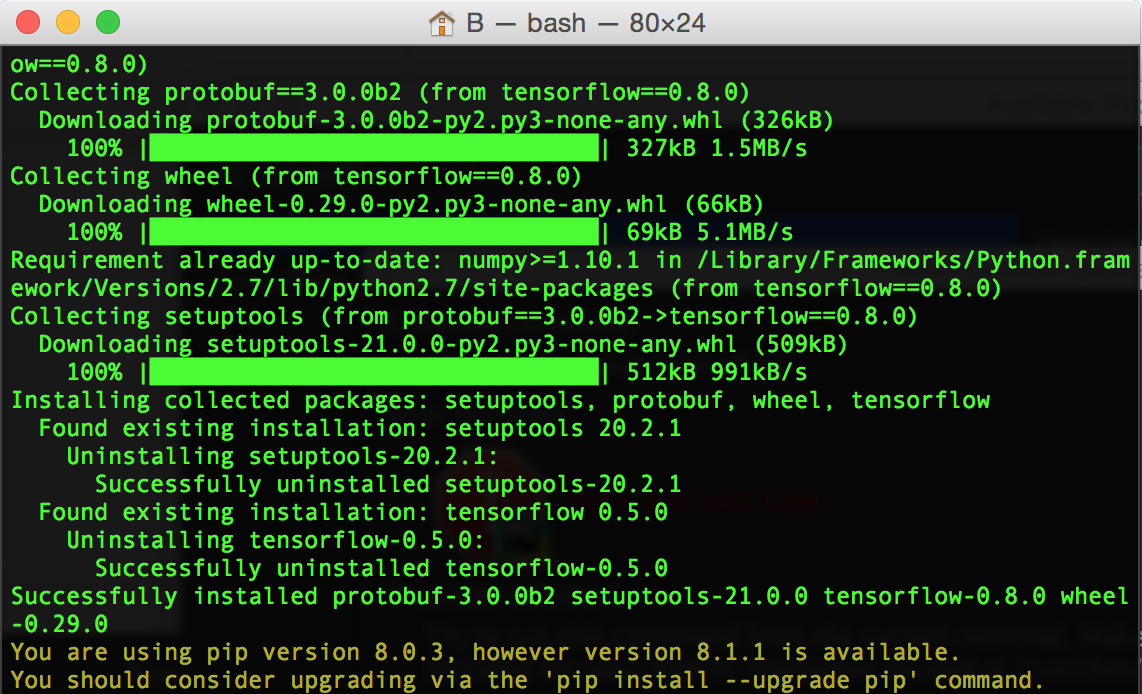Image resolution: width=1142 pixels, height=694 pixels.
Task: Click the '69kB 5.1MB/s' speed text
Action: 709,232
